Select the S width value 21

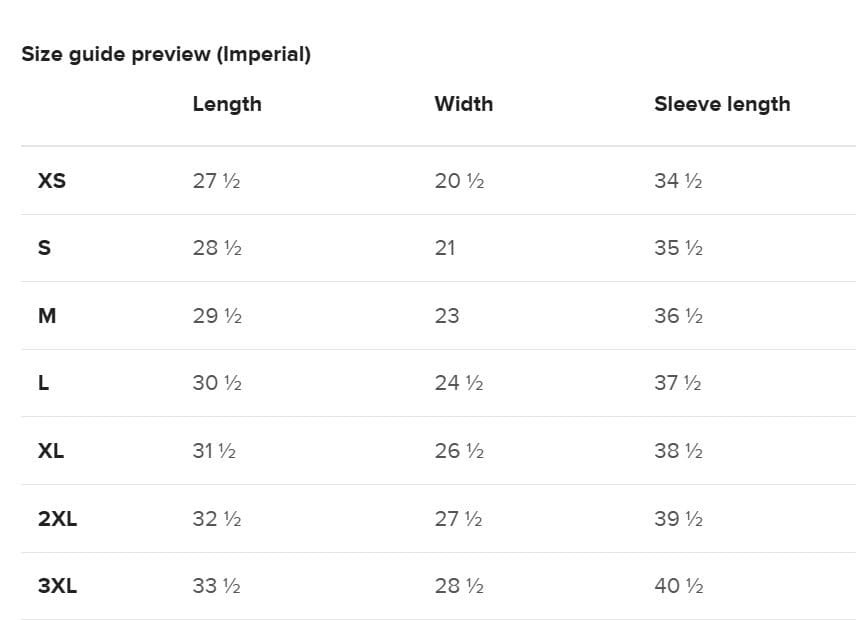pyautogui.click(x=444, y=248)
